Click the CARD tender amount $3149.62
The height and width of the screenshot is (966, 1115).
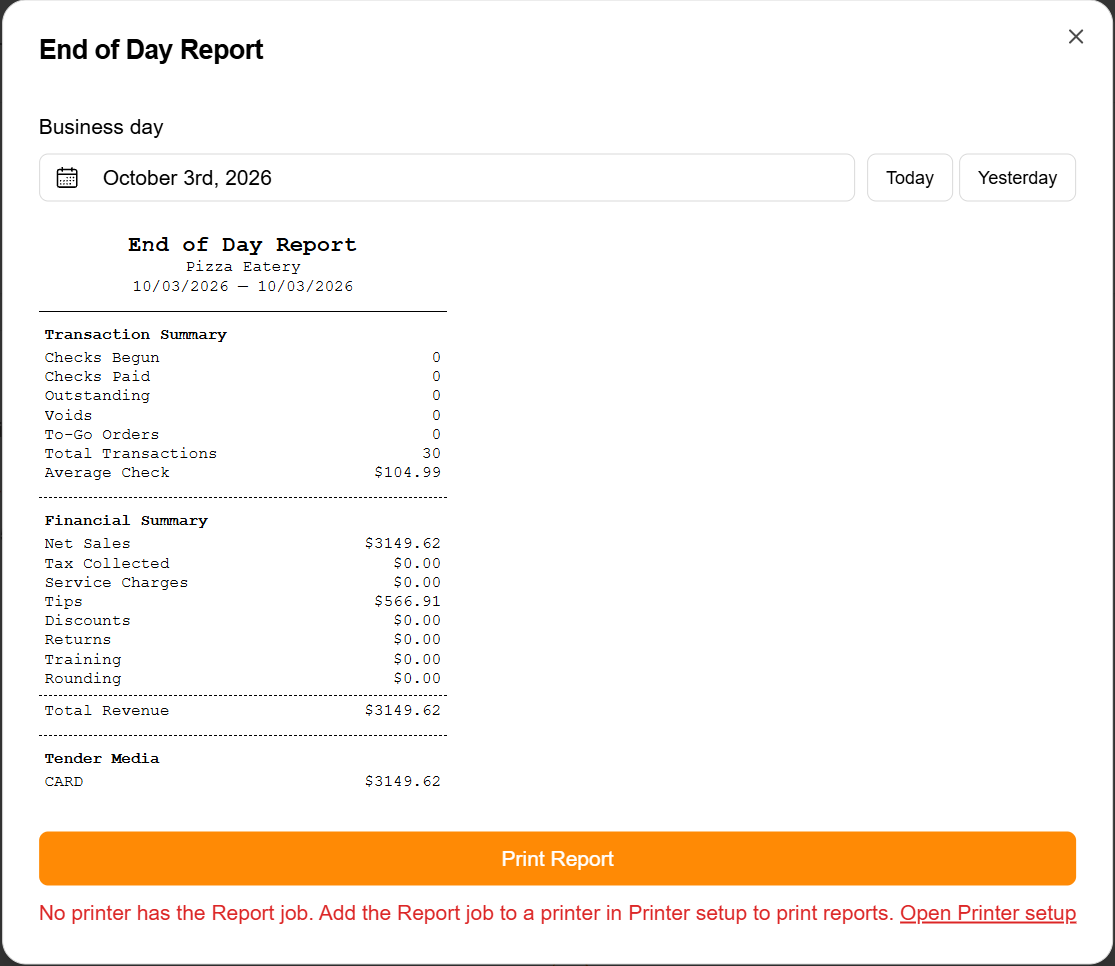pos(402,781)
